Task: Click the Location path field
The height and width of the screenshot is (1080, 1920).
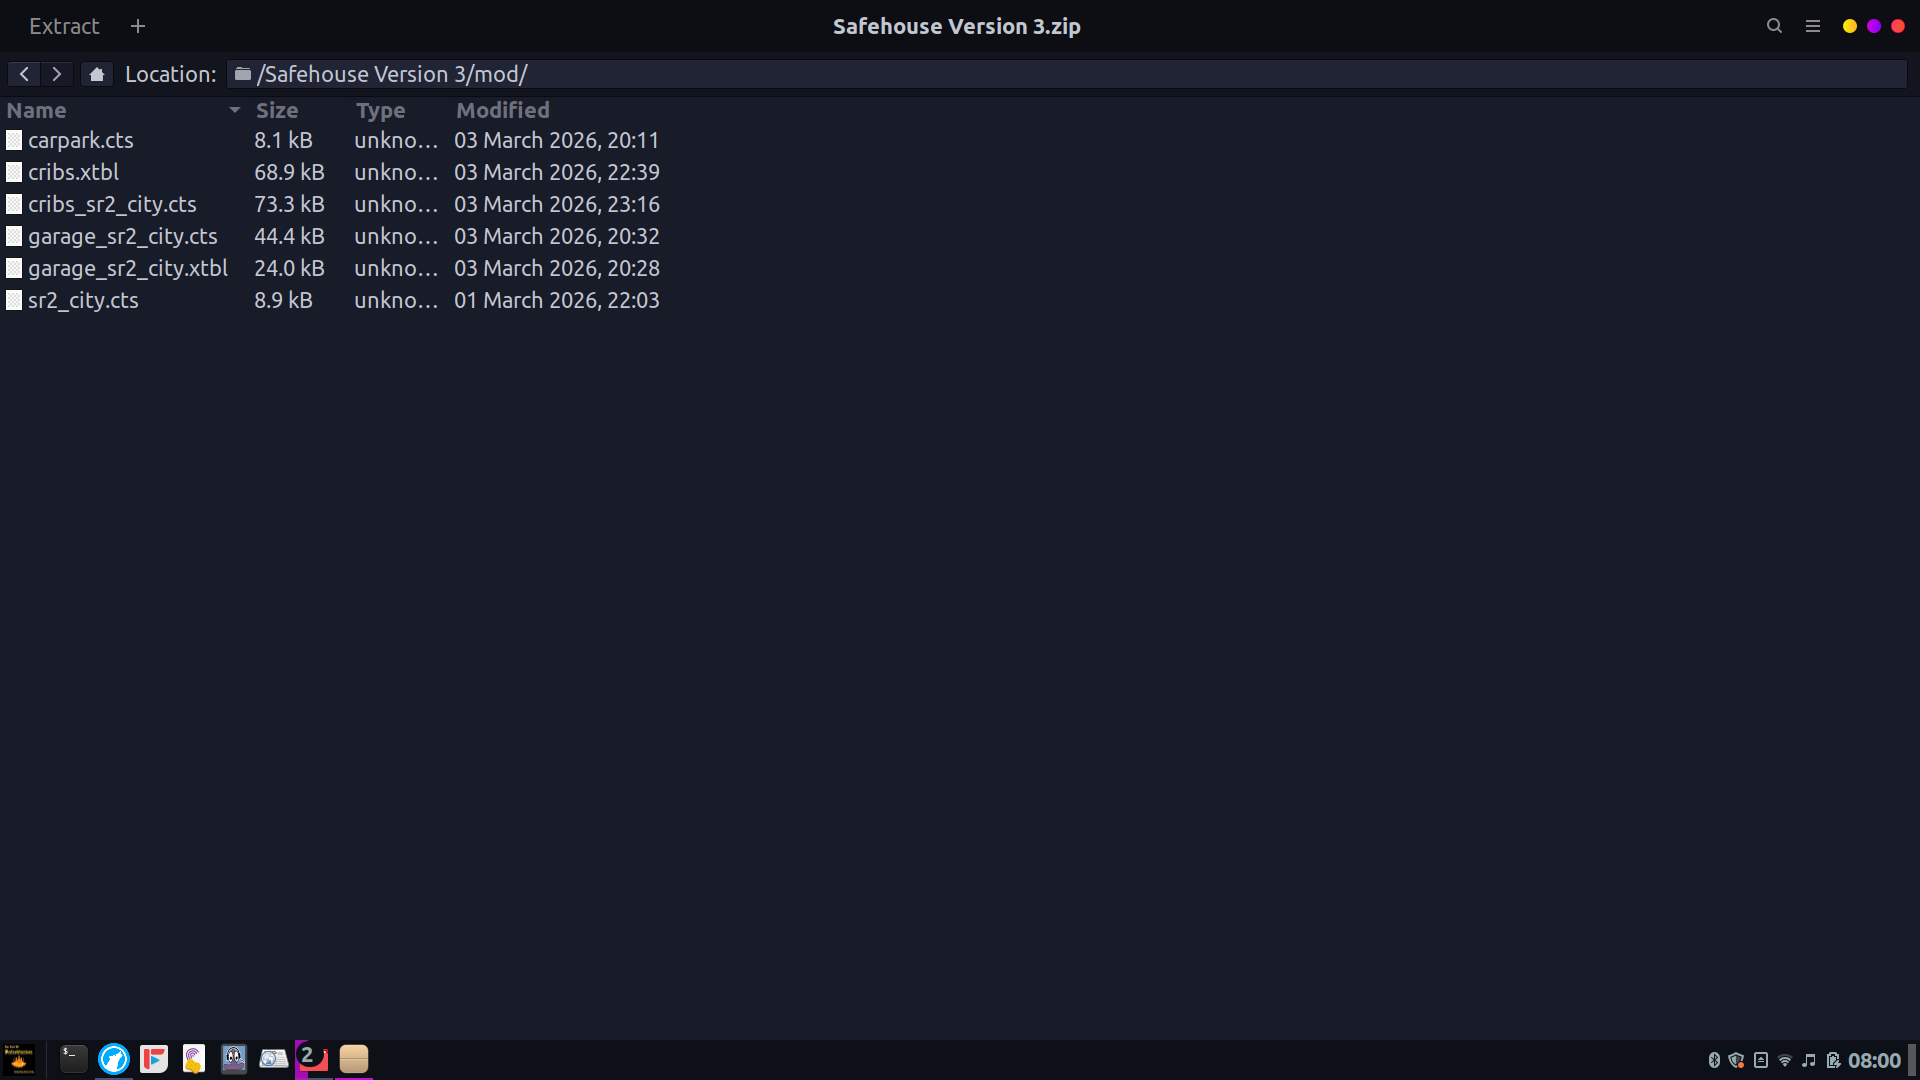Action: [x=1067, y=74]
